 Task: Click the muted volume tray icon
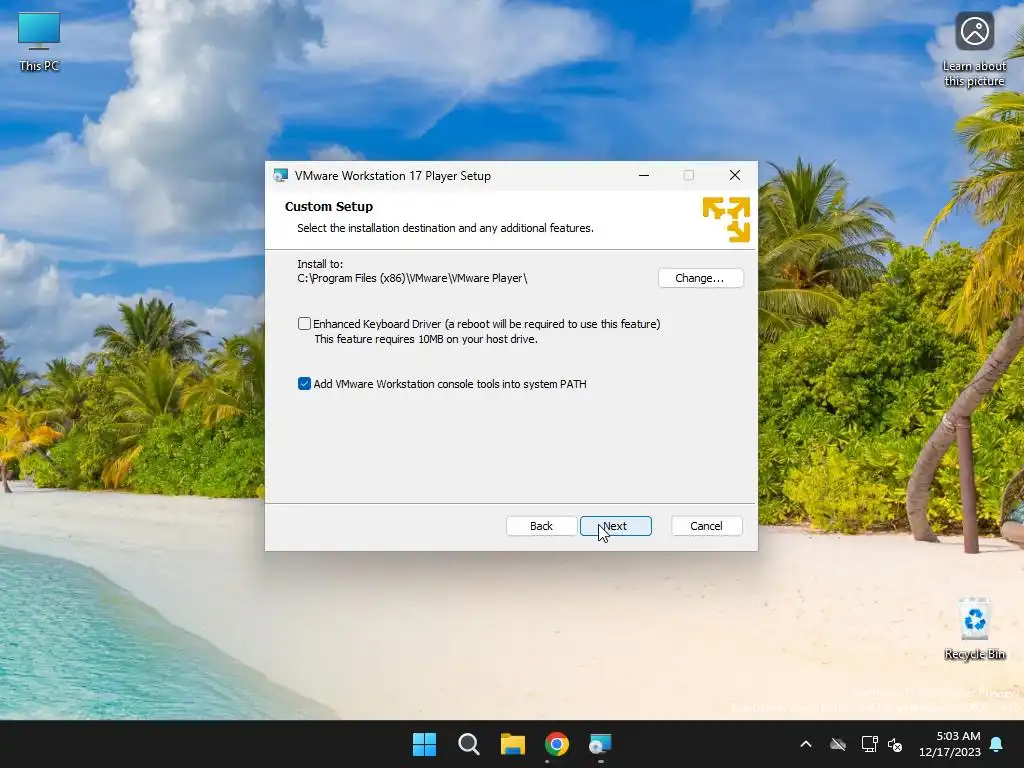(x=895, y=744)
